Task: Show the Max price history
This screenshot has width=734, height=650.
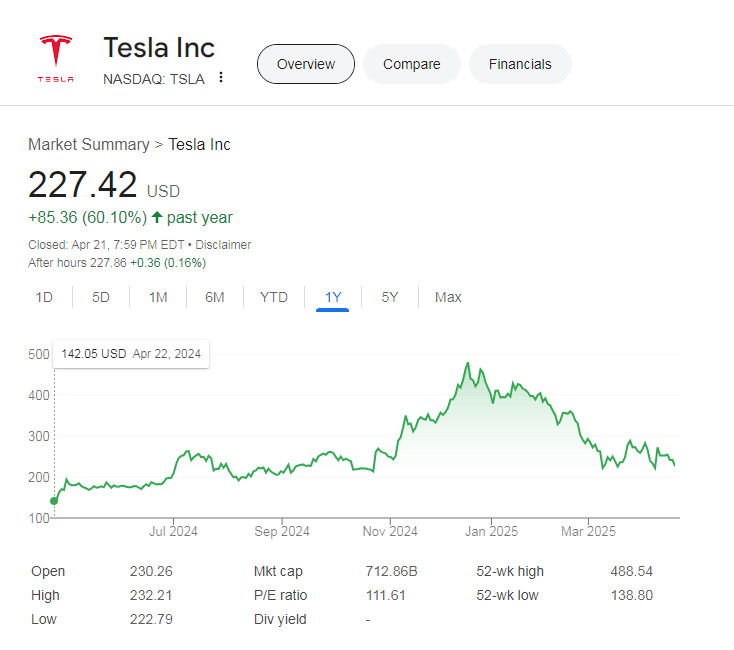Action: [x=448, y=297]
